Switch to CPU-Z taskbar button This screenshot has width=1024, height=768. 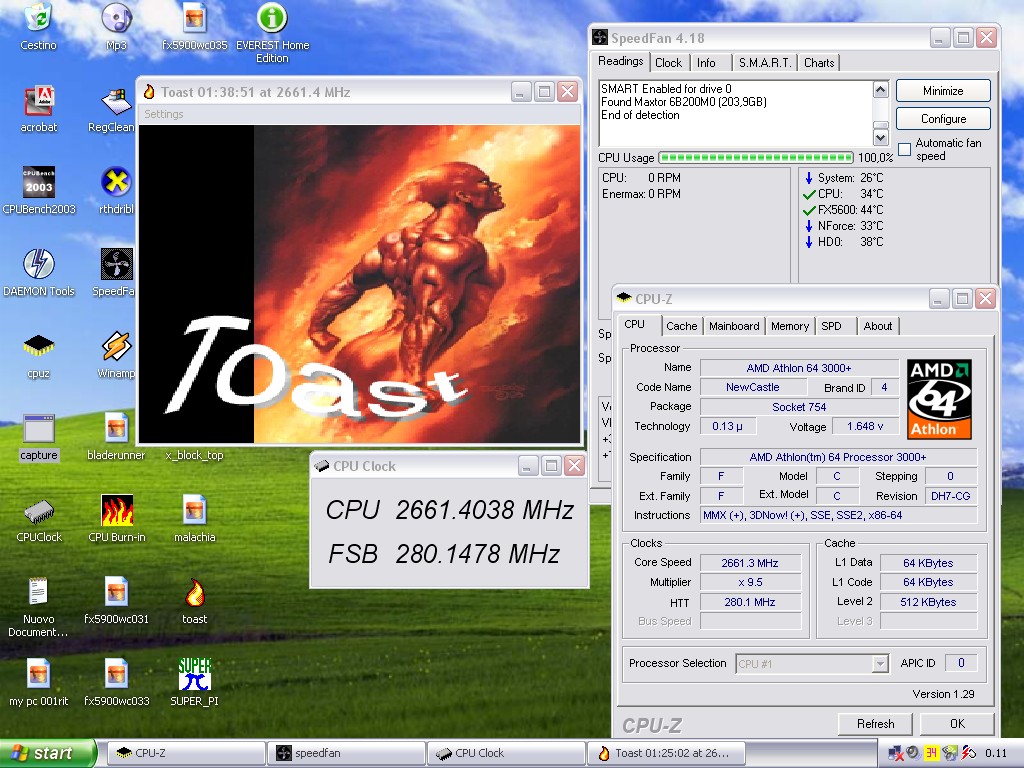click(x=185, y=753)
